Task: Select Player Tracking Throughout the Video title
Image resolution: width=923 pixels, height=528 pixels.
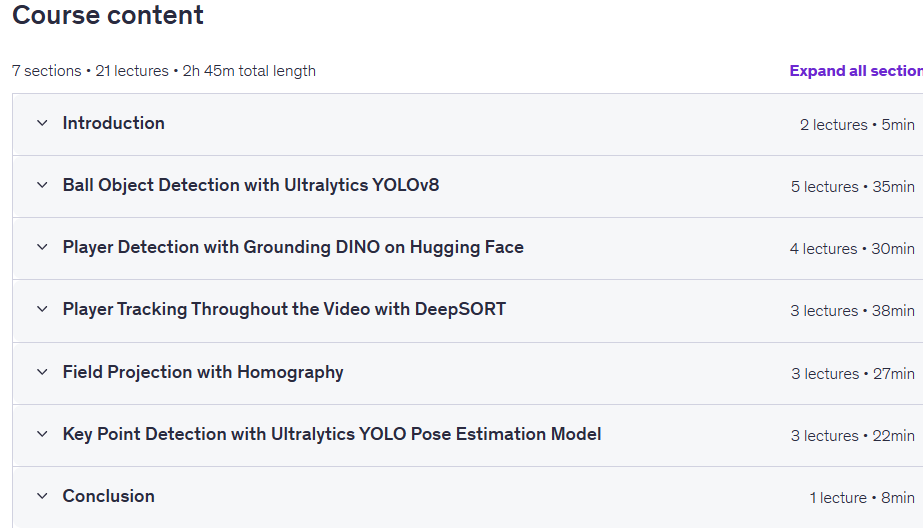Action: (284, 309)
